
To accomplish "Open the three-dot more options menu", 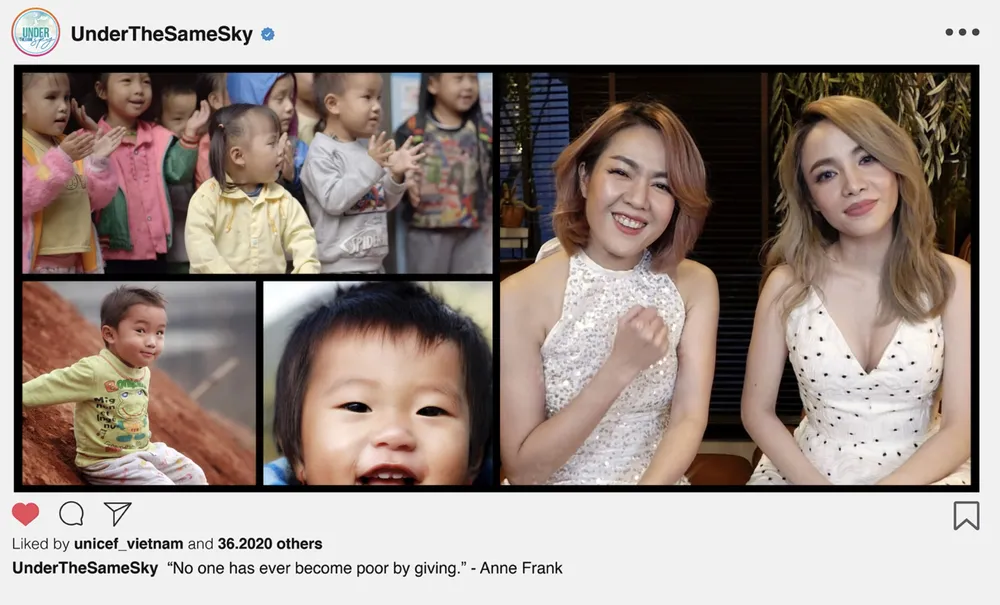I will pyautogui.click(x=962, y=32).
